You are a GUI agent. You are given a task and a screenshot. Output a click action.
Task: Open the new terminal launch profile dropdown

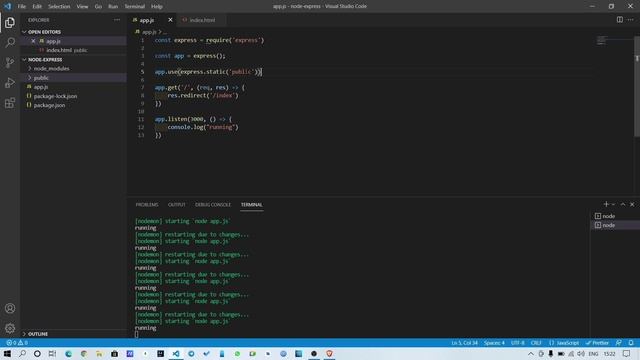pyautogui.click(x=613, y=204)
